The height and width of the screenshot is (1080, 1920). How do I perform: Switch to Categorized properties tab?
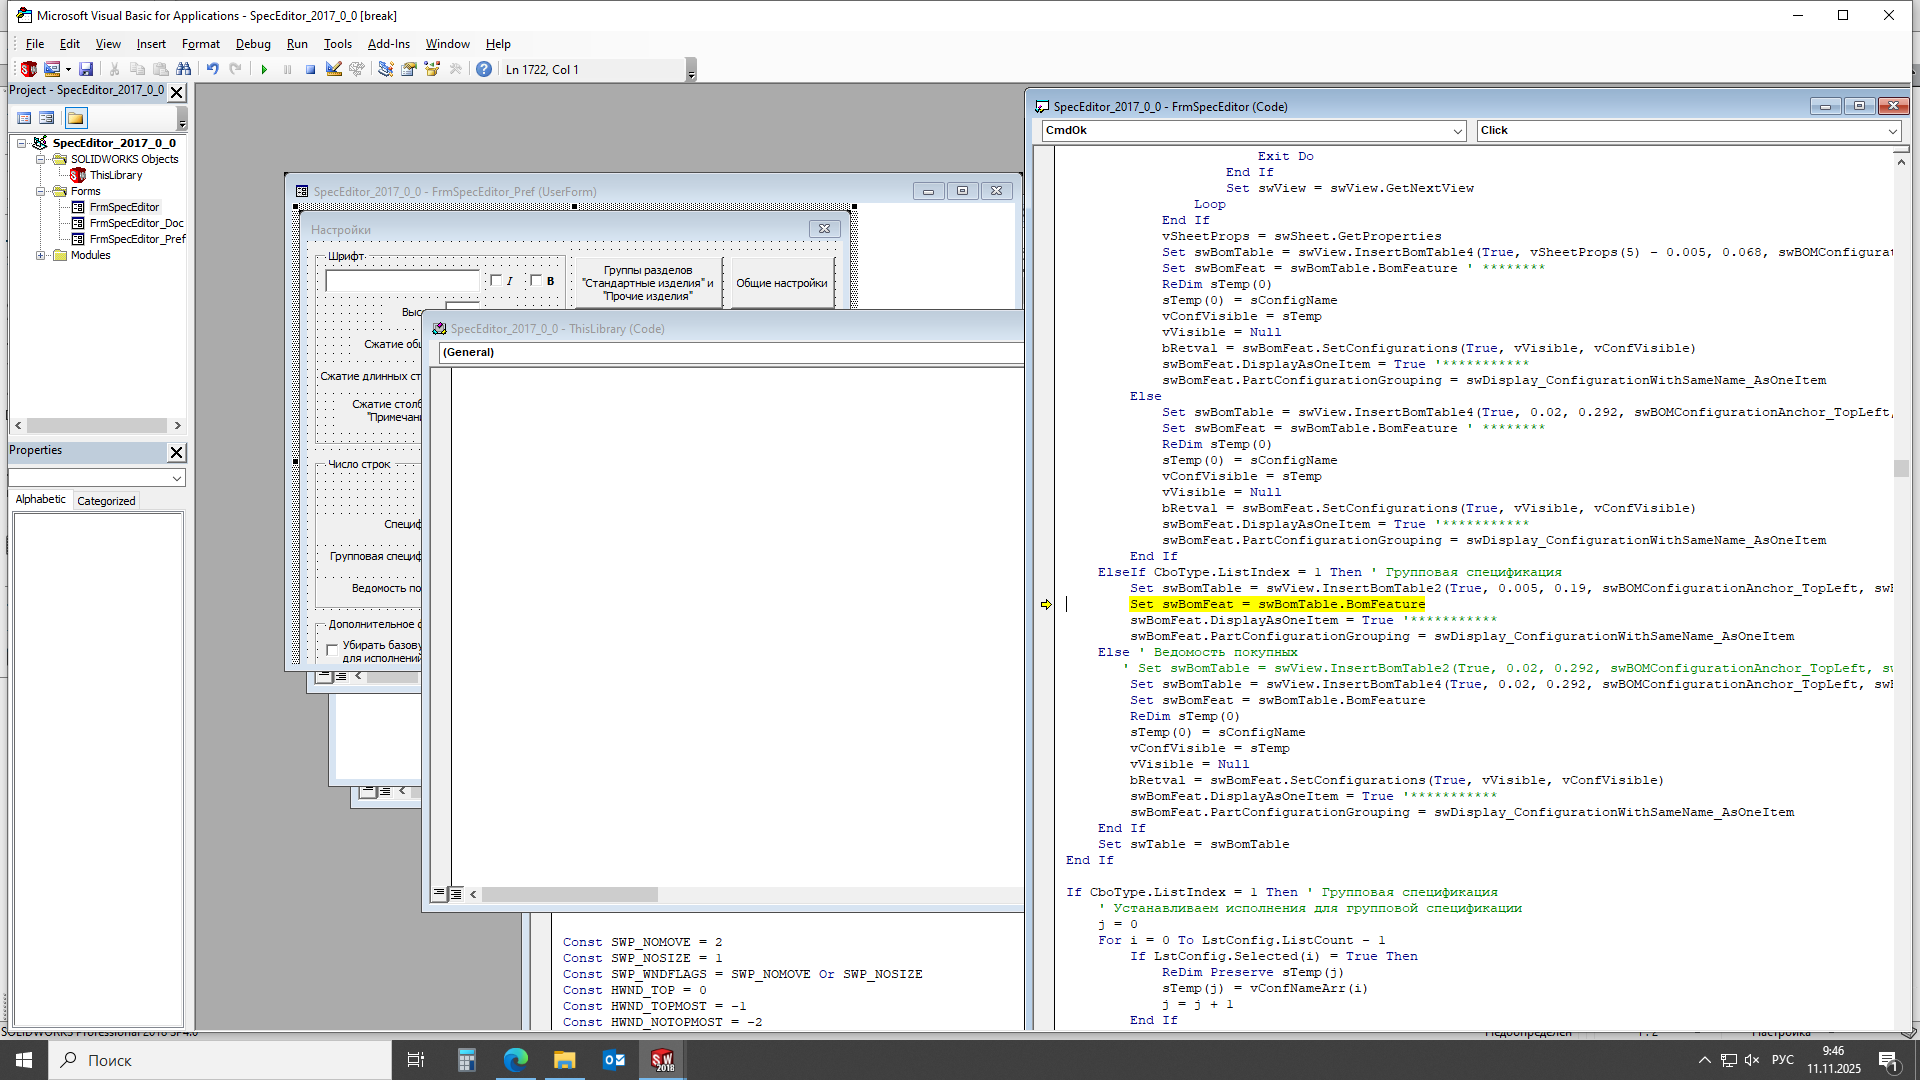click(106, 501)
